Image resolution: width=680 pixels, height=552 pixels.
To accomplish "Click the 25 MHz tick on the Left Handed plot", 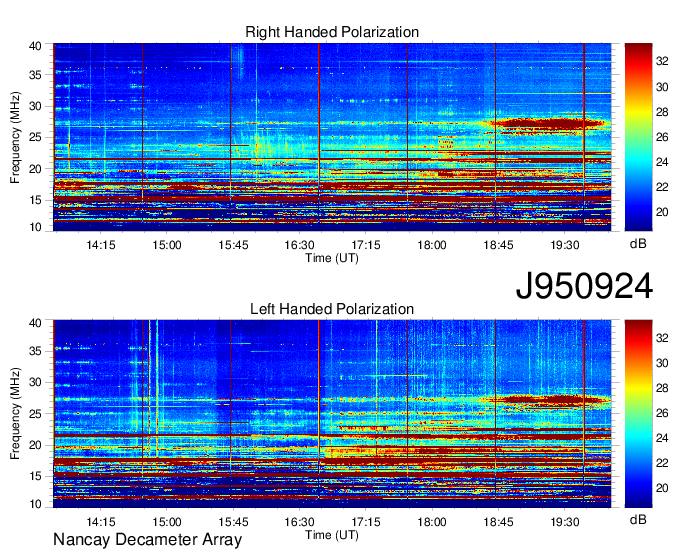I will click(36, 414).
